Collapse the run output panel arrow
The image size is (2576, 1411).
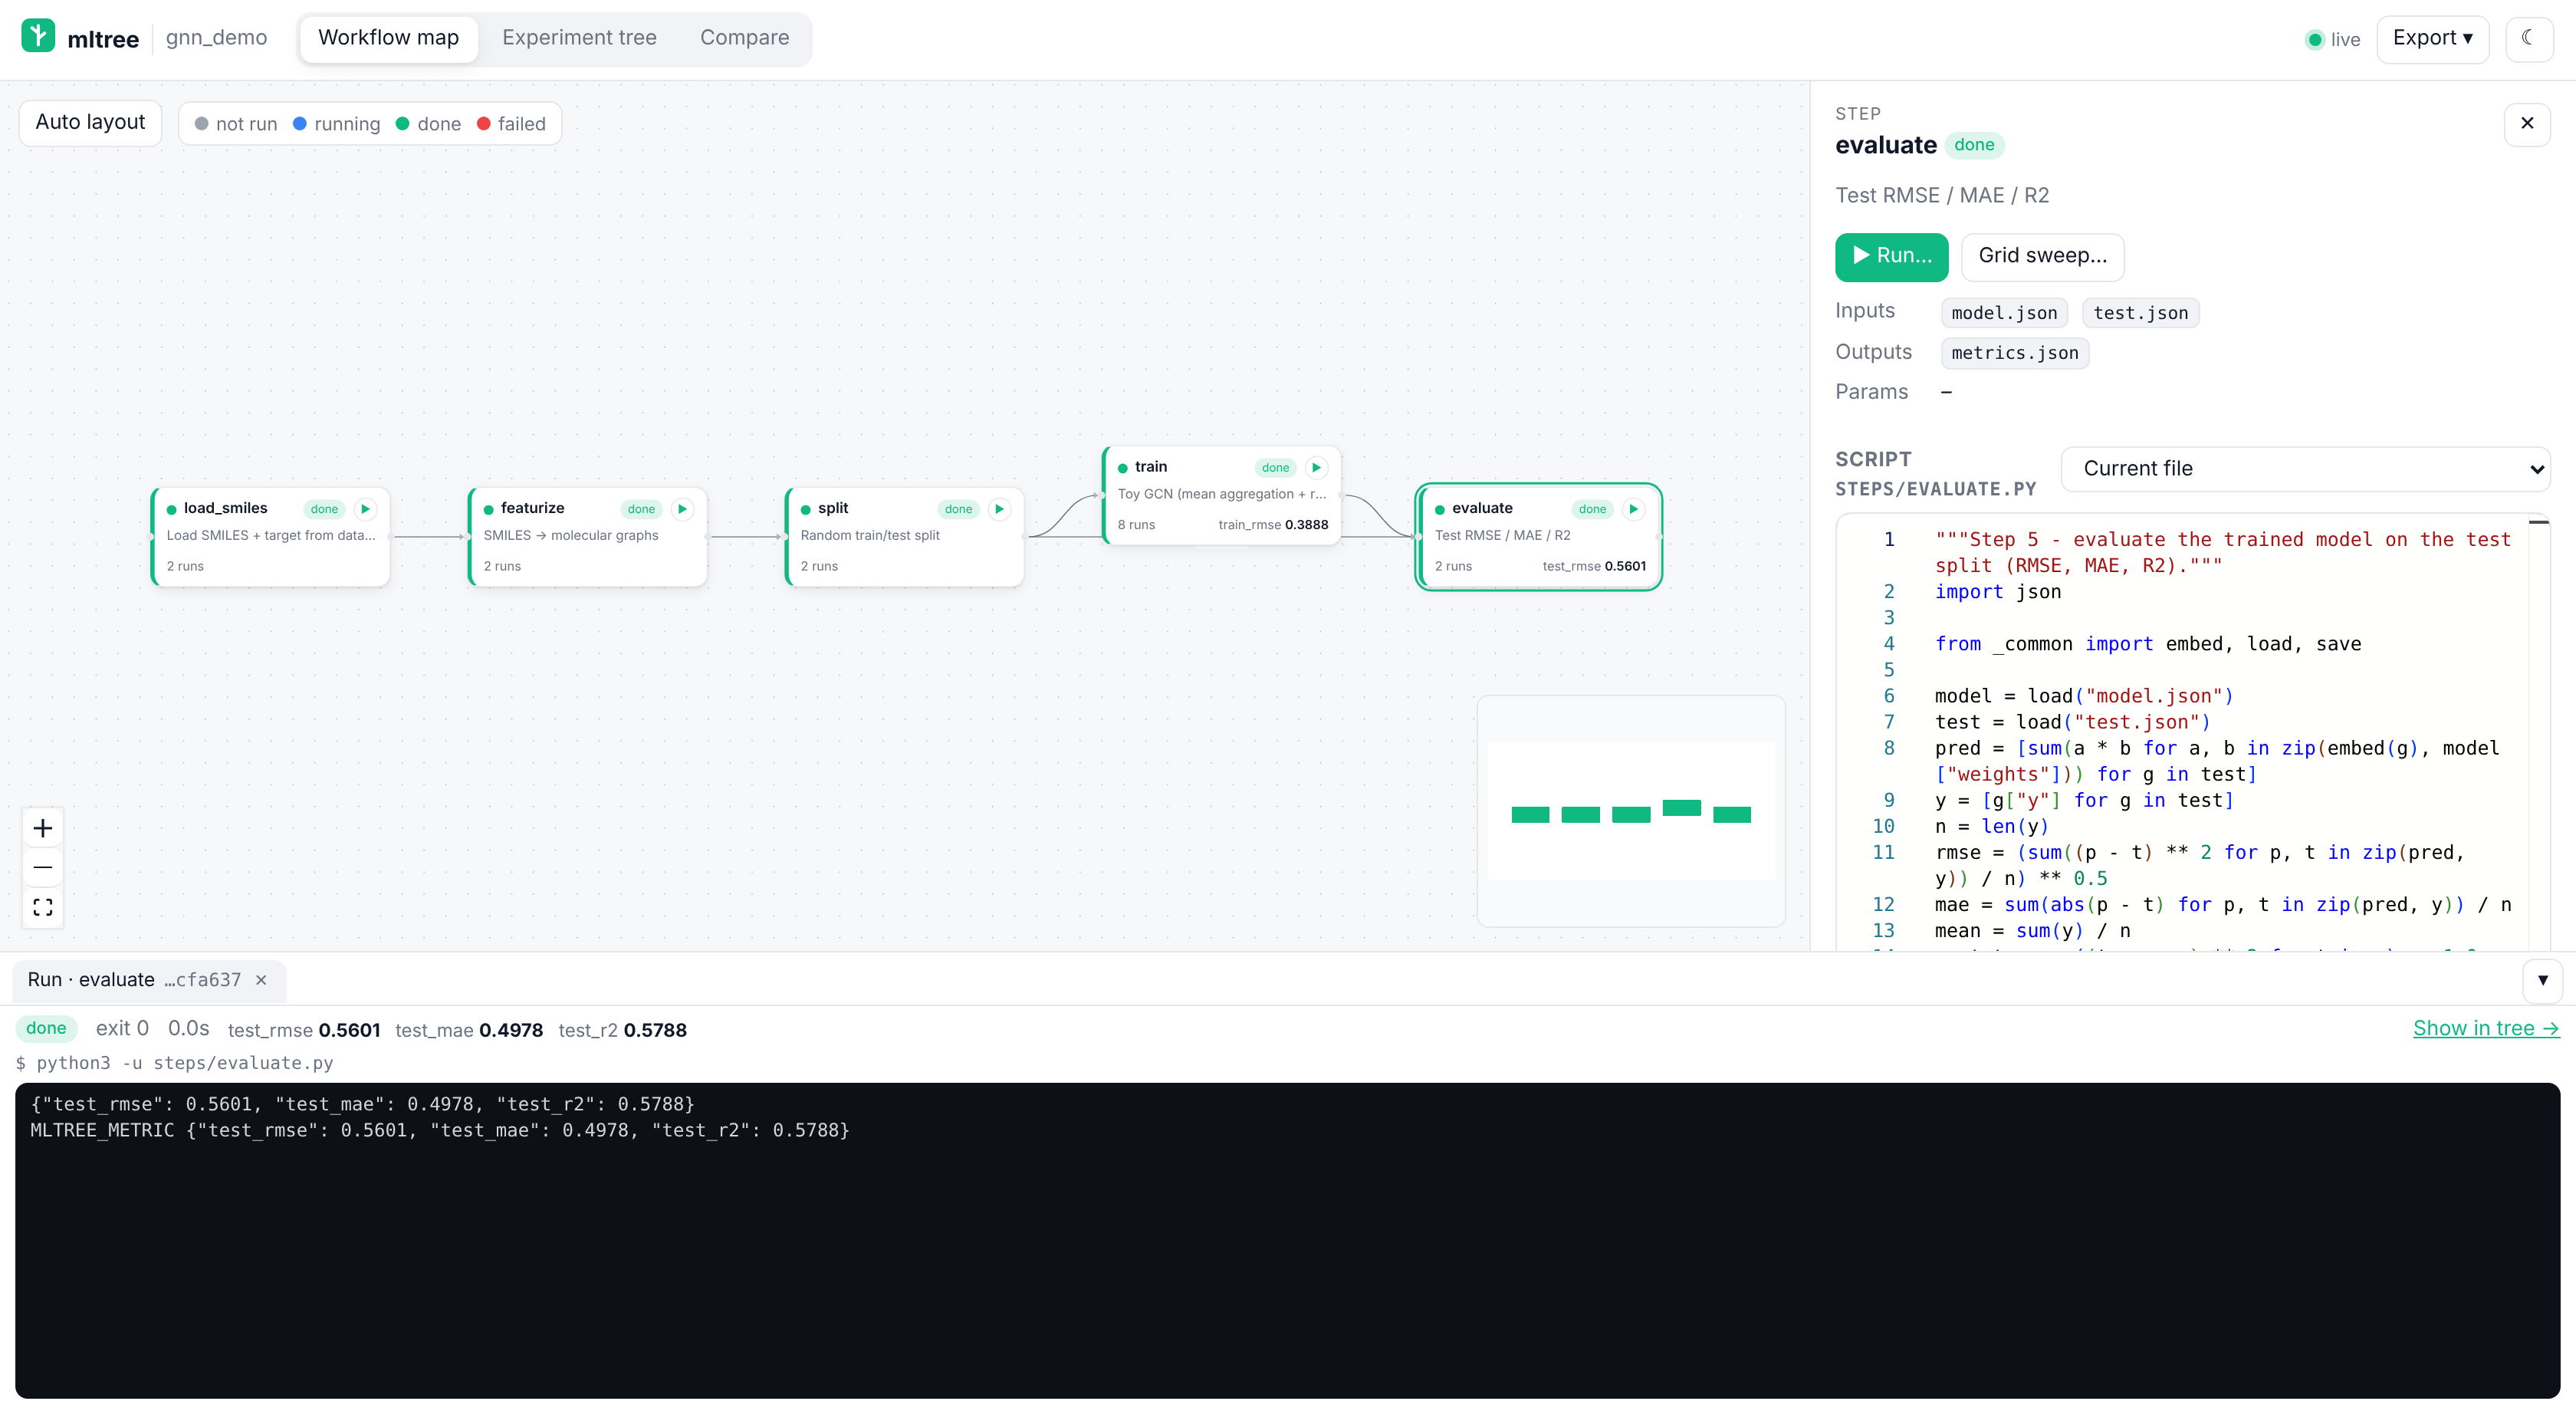(2542, 980)
